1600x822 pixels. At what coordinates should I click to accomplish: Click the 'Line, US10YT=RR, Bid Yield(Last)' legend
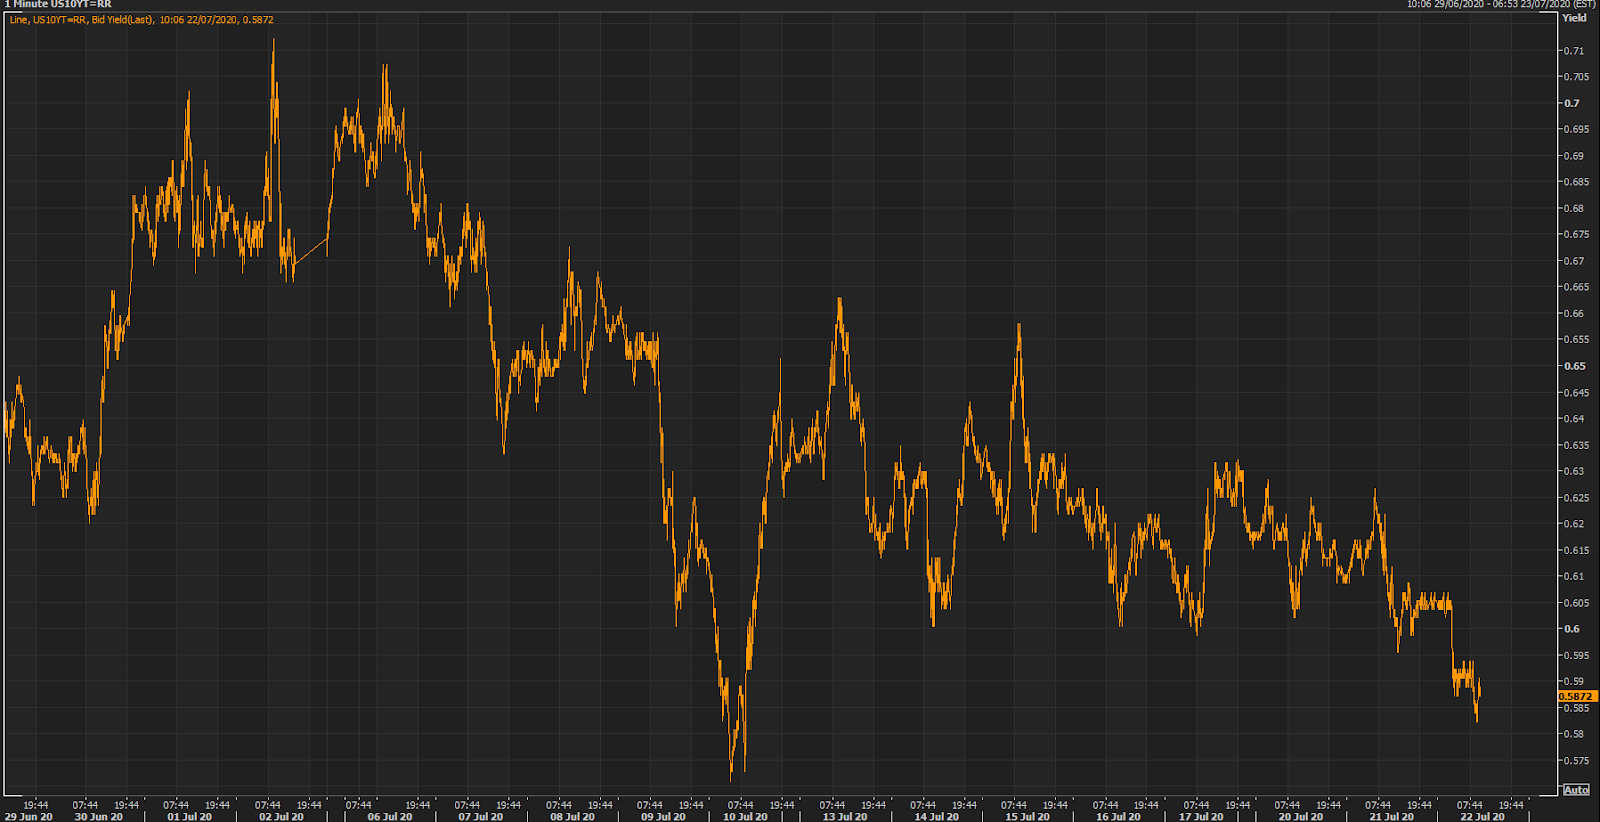(x=82, y=20)
